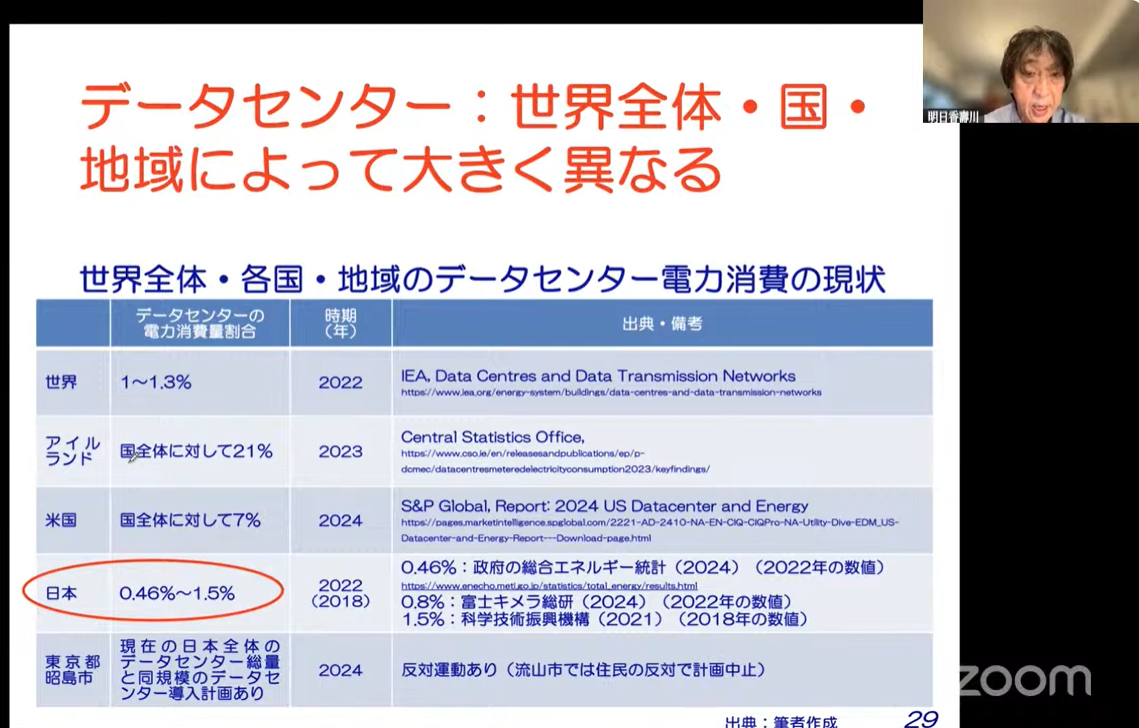Click the orange slide title text
The image size is (1139, 728).
[x=470, y=140]
